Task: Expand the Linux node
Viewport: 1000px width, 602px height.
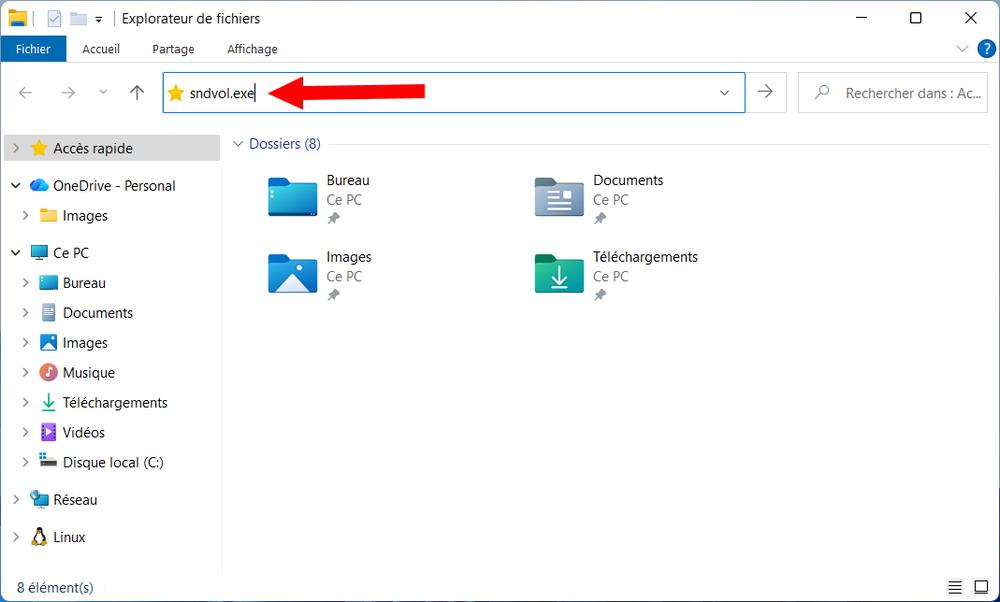Action: pos(16,537)
